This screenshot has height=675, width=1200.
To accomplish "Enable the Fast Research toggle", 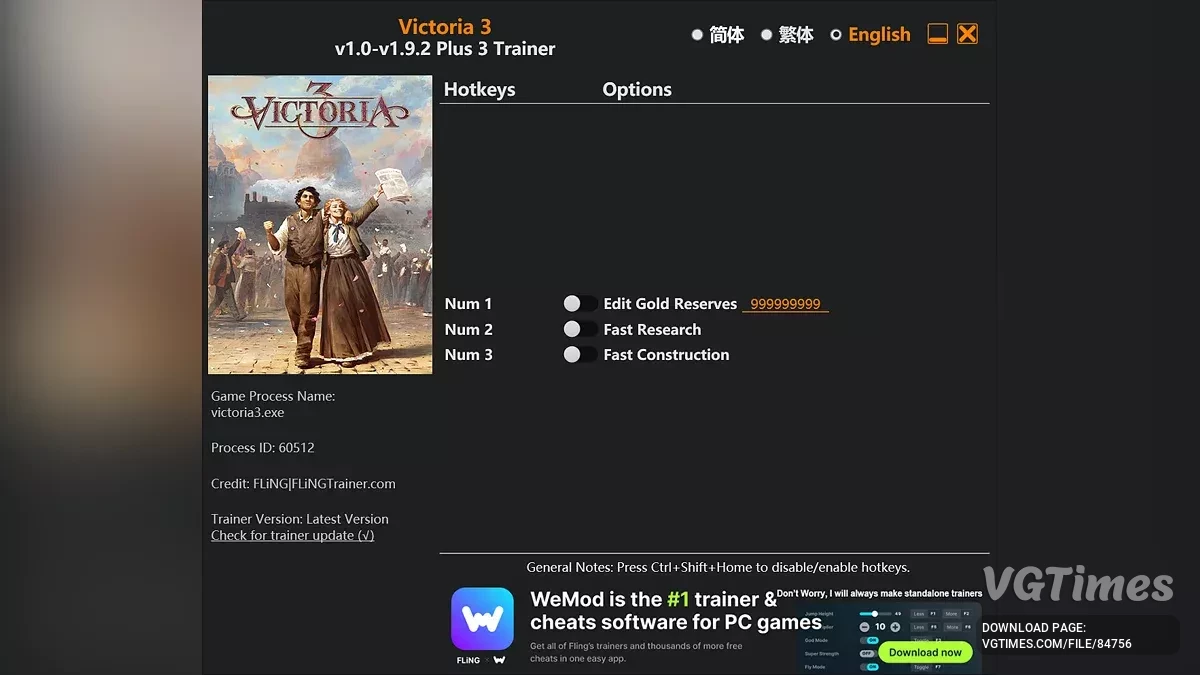I will [x=580, y=329].
